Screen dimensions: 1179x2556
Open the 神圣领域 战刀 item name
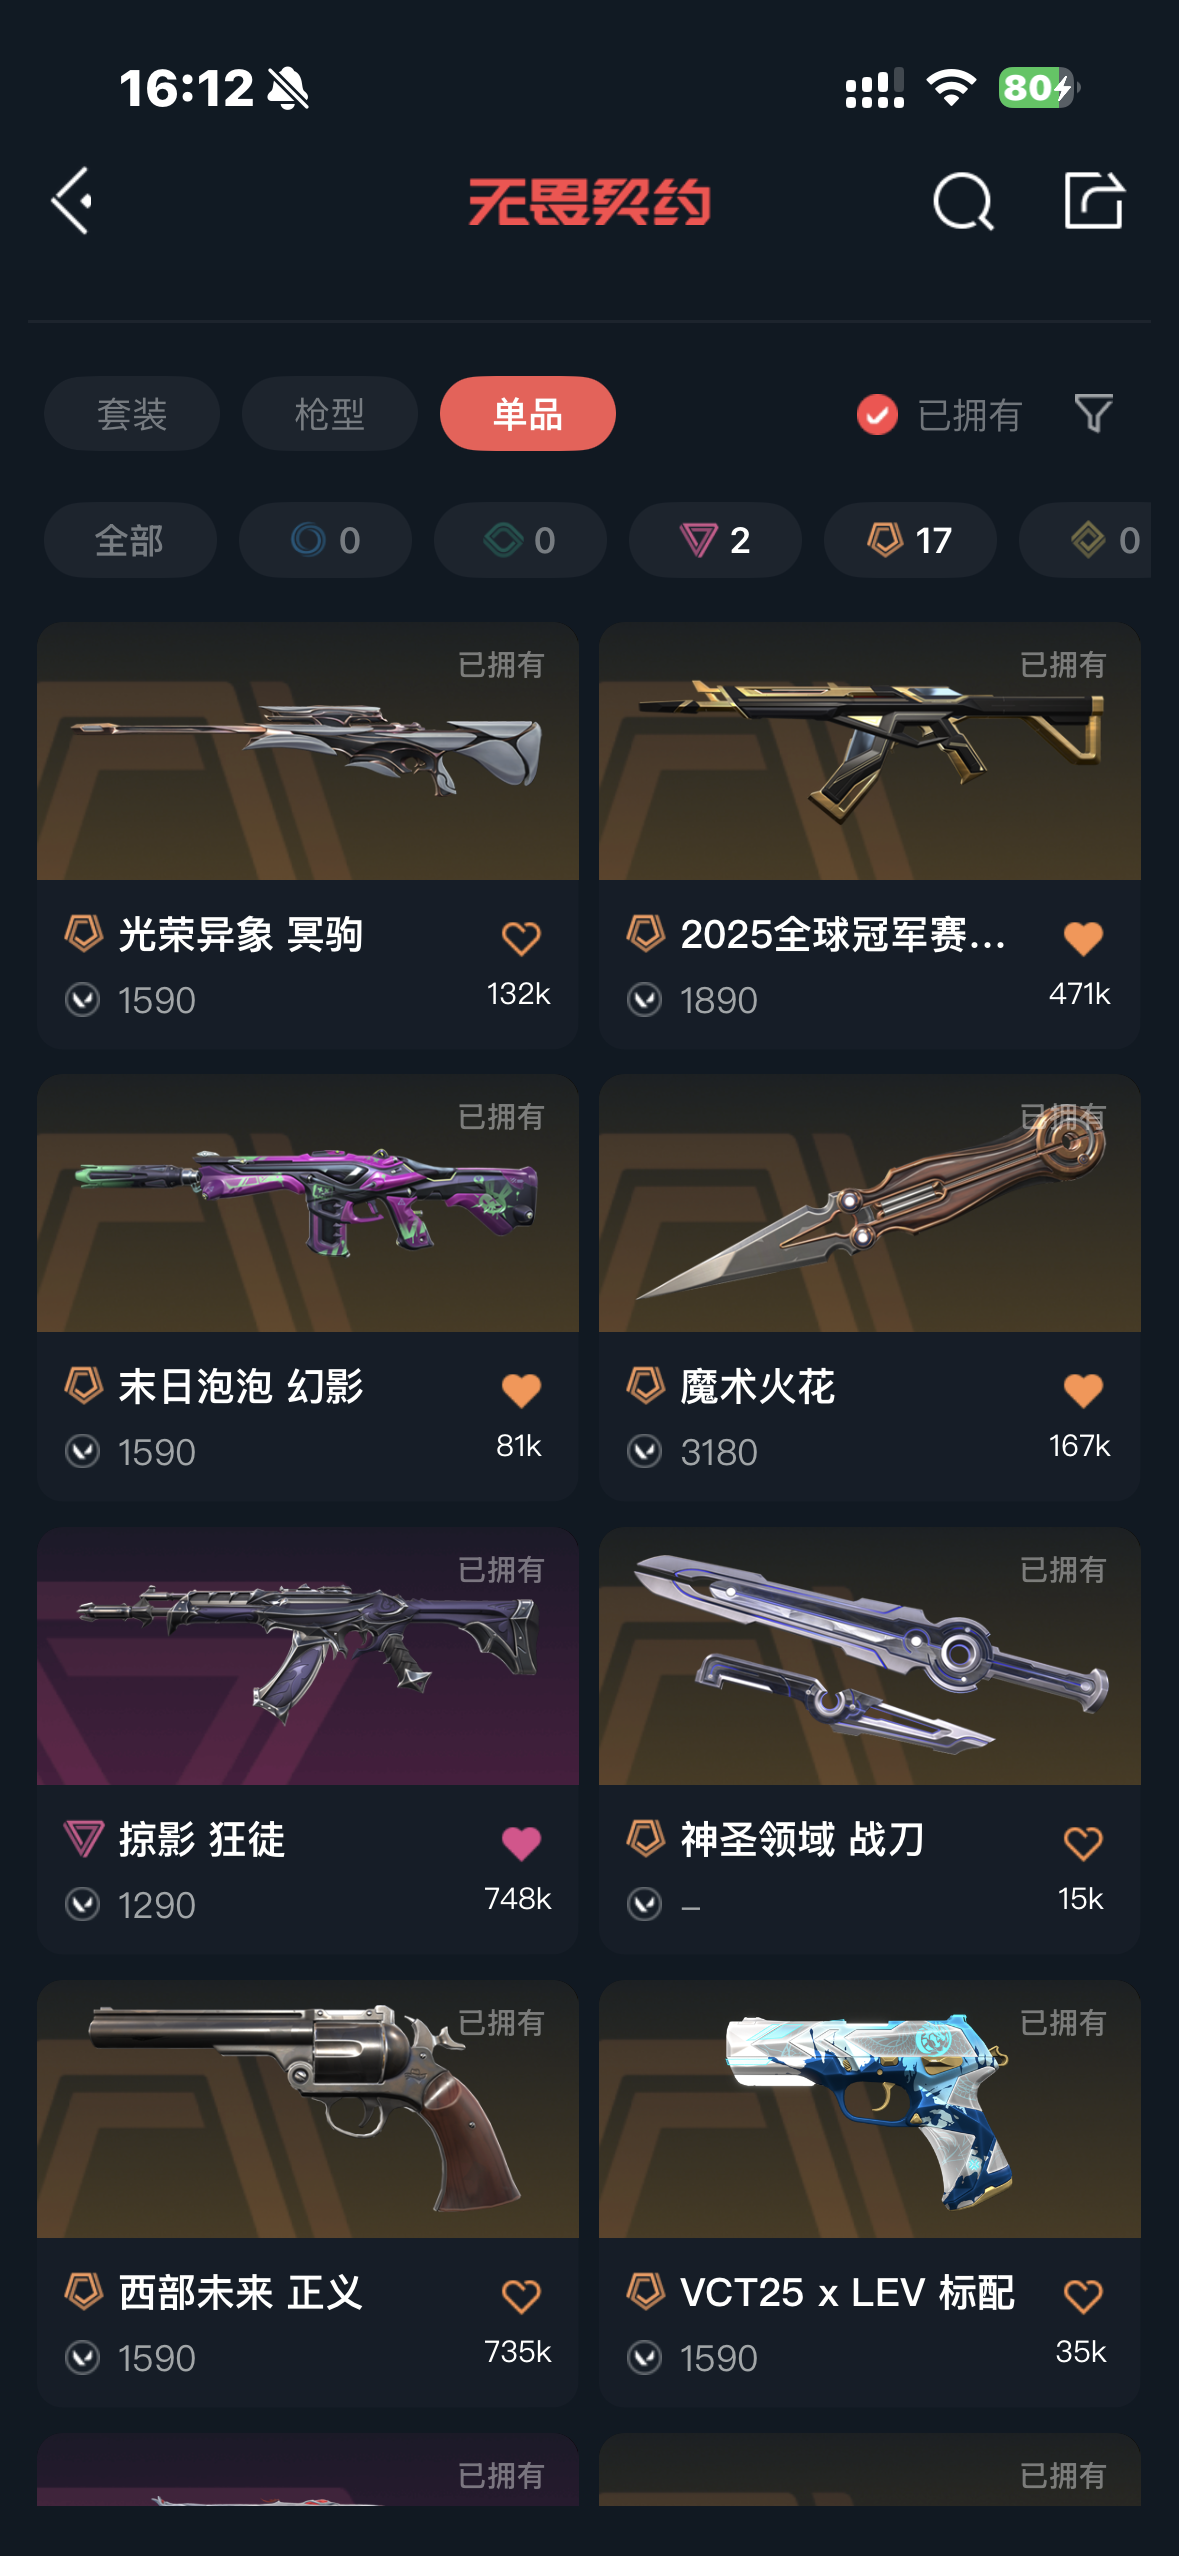[802, 1839]
